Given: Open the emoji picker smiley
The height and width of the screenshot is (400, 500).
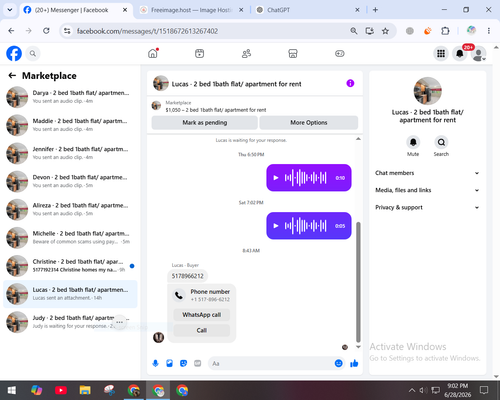Looking at the screenshot, I should [338, 363].
